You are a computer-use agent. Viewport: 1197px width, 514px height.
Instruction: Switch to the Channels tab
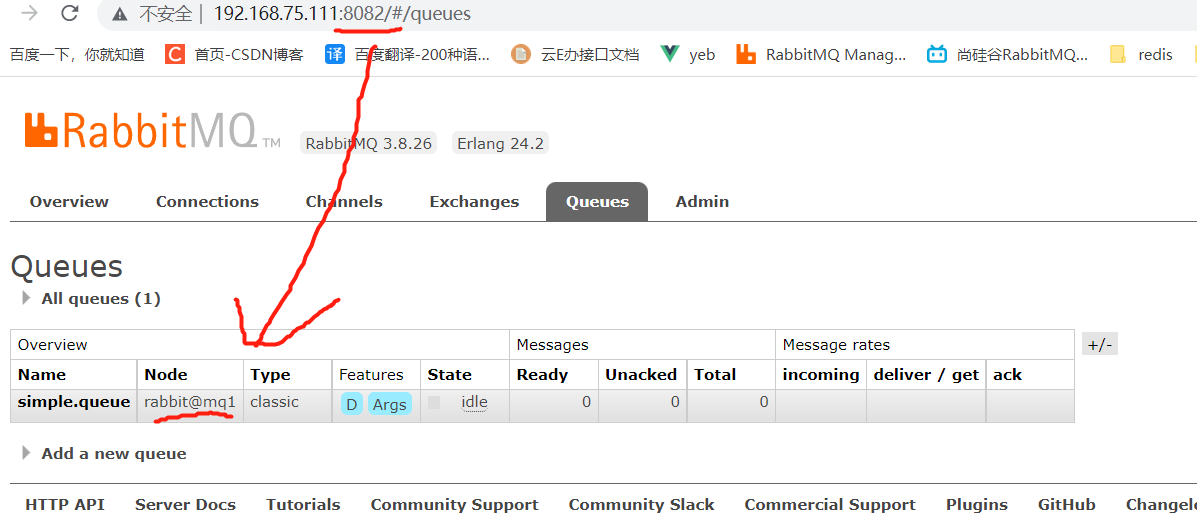point(344,202)
